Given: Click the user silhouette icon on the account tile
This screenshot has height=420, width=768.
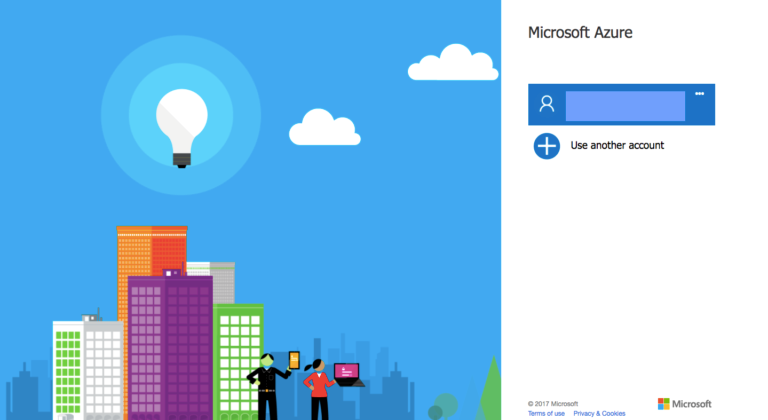Looking at the screenshot, I should [x=547, y=104].
